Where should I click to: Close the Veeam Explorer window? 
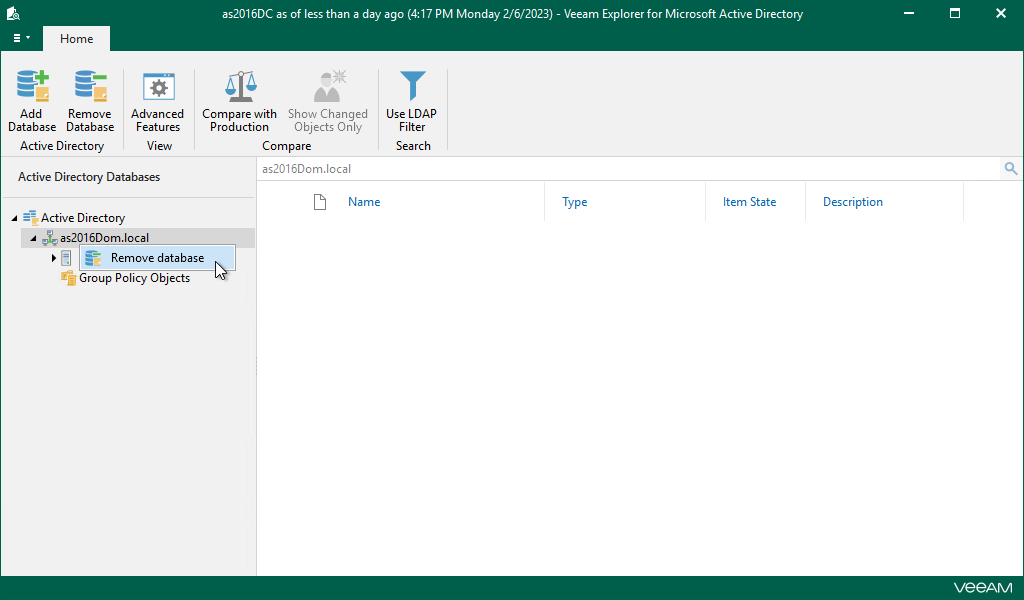[1000, 13]
